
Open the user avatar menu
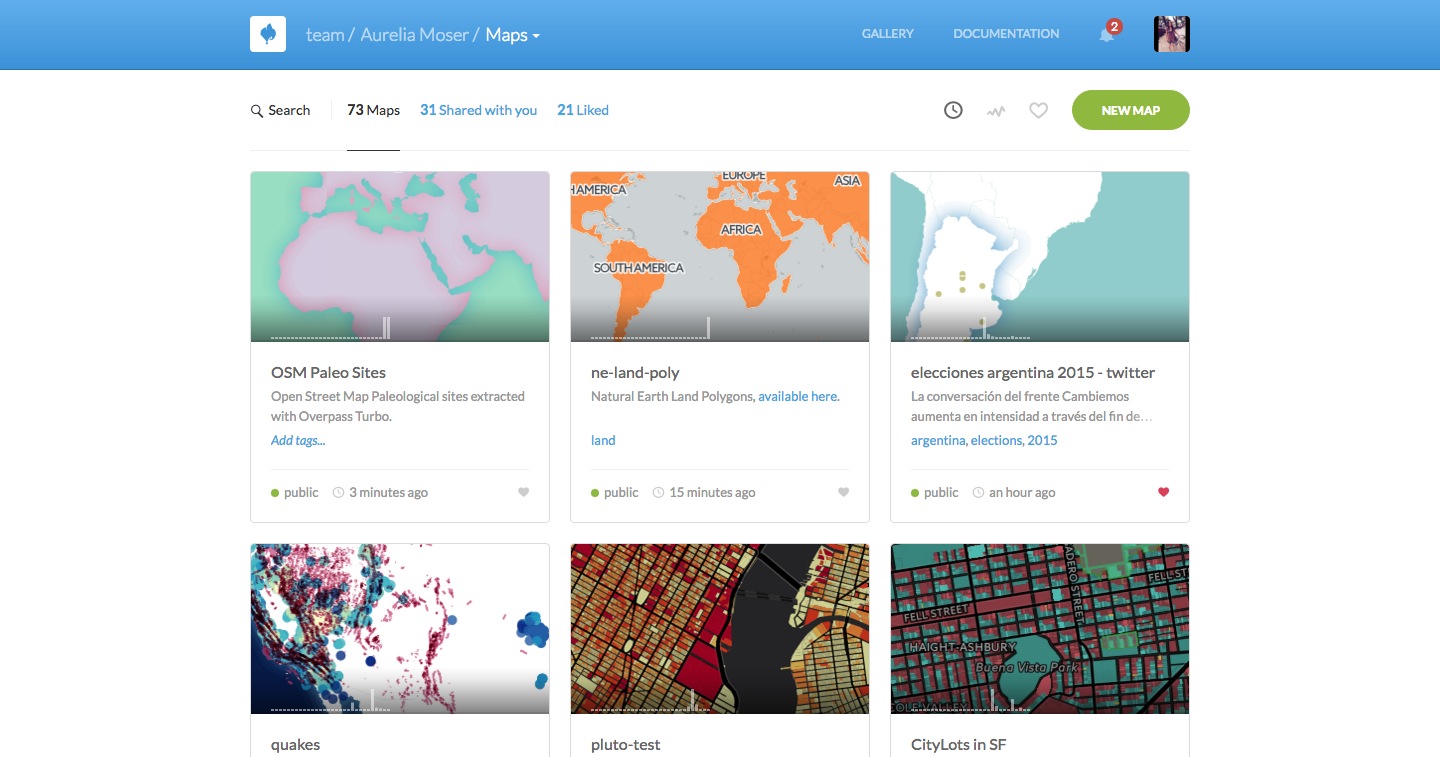click(x=1172, y=34)
